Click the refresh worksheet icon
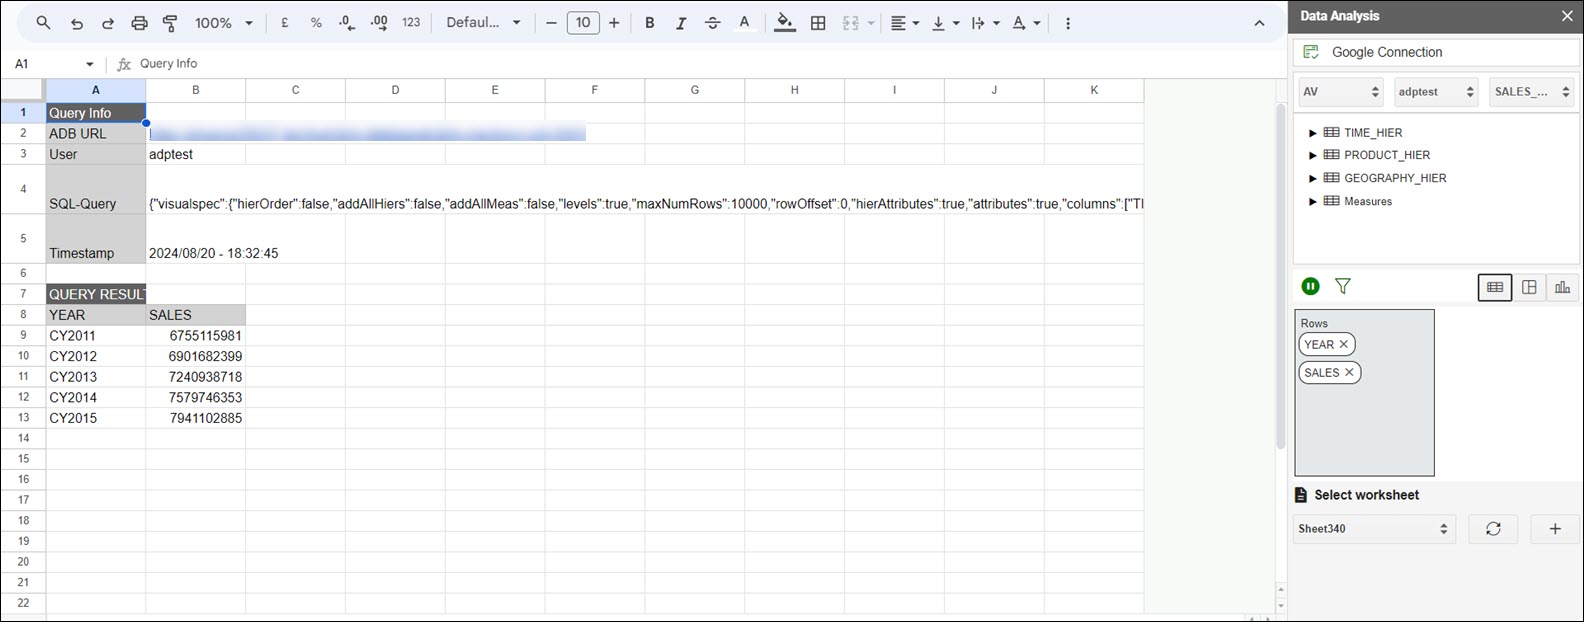Viewport: 1584px width, 622px height. coord(1493,529)
